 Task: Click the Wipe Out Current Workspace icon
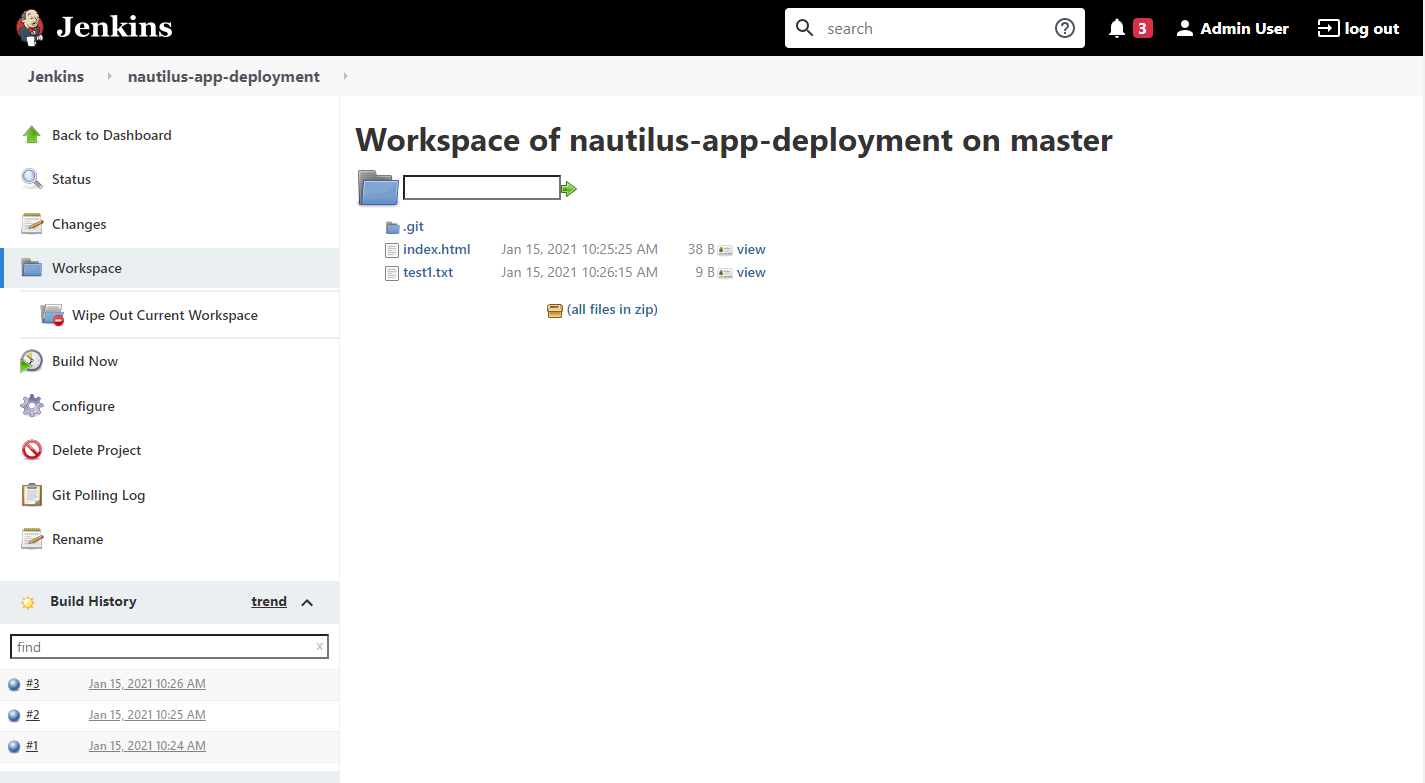(x=52, y=315)
